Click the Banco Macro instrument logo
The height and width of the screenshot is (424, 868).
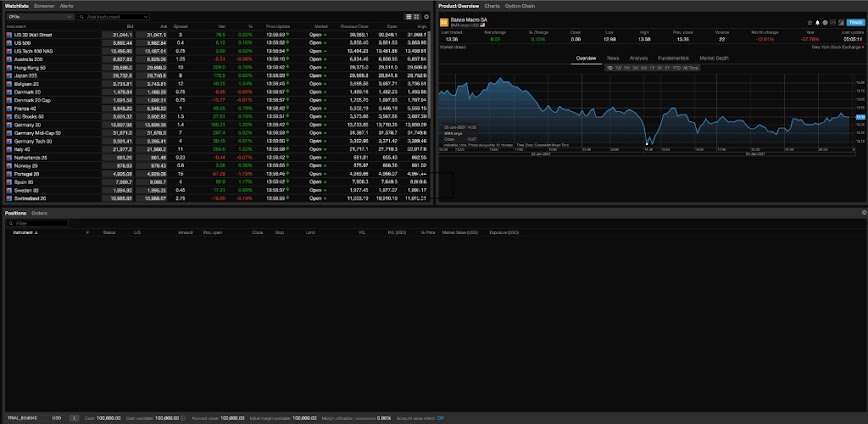click(443, 21)
